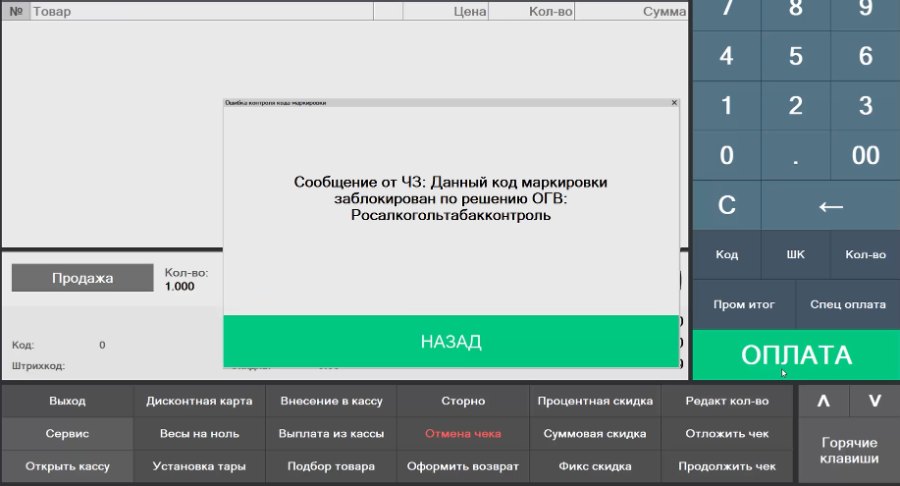Tap digit 0 on the numeric keypad

[727, 155]
